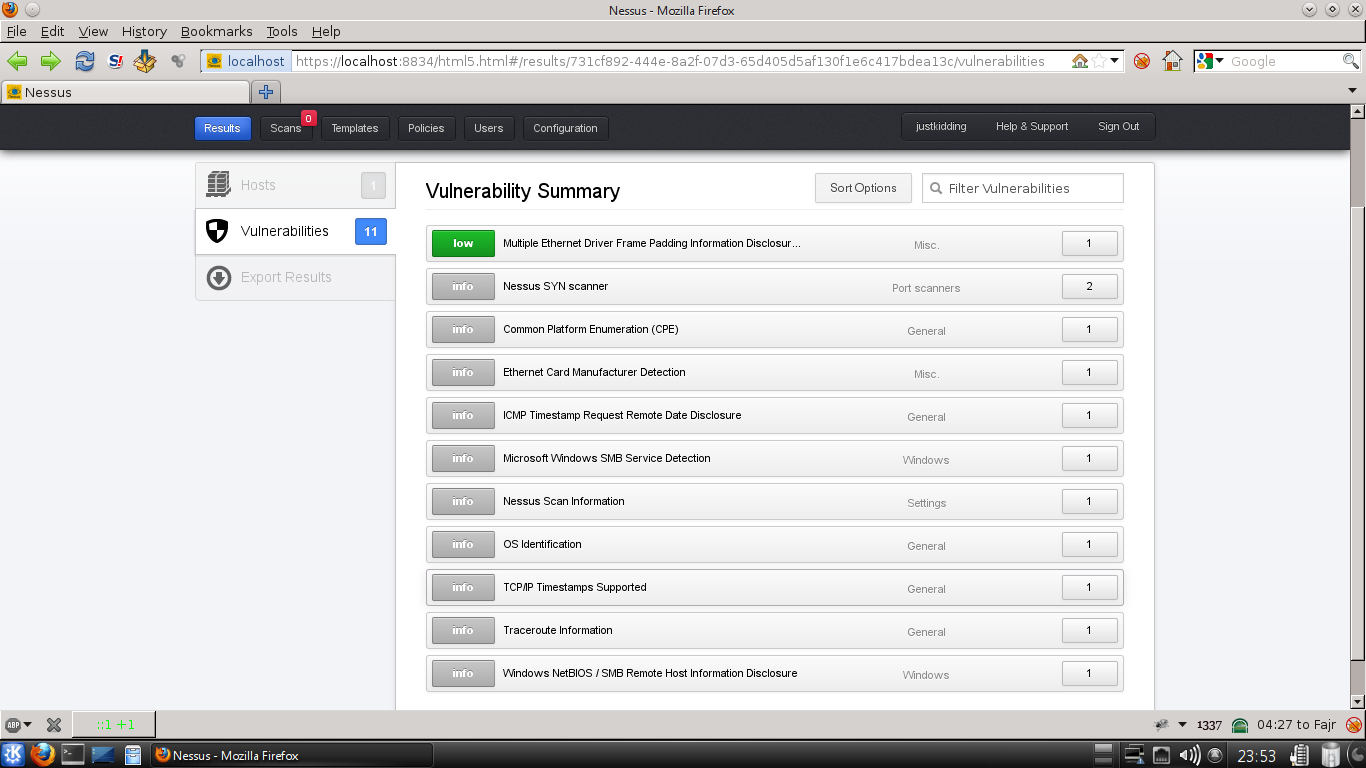
Task: Click the grey spheres icon in the toolbar
Action: click(178, 61)
